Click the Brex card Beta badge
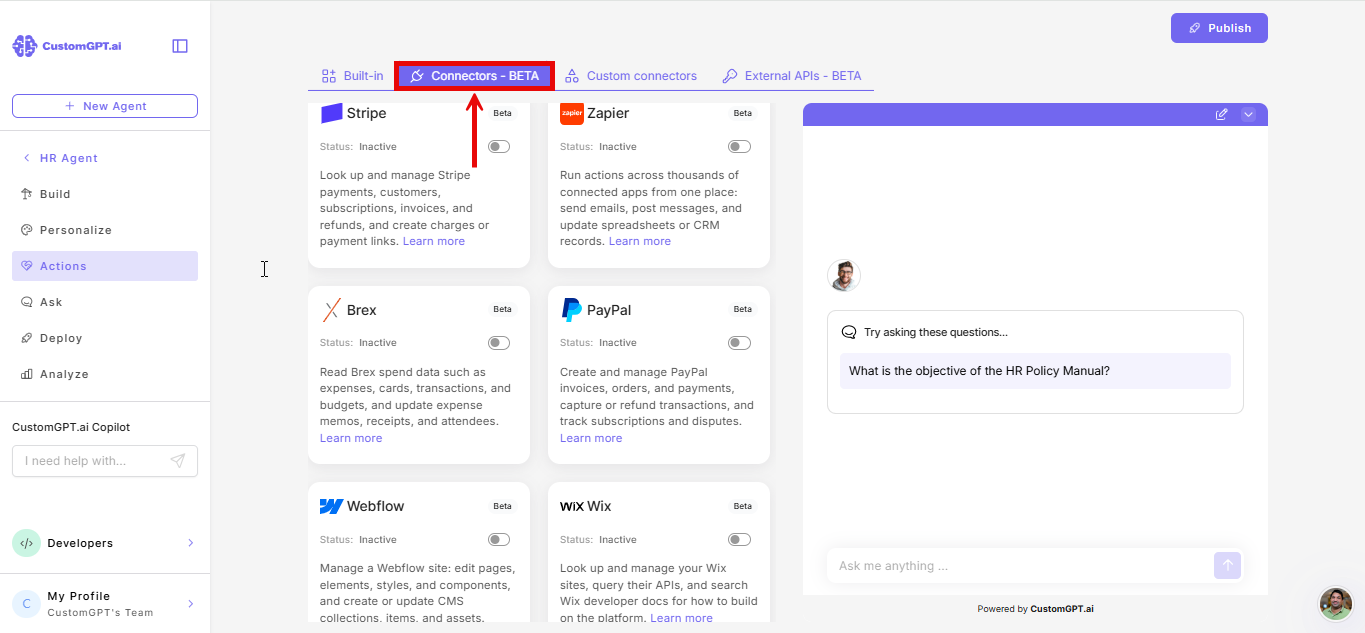The width and height of the screenshot is (1365, 633). pos(503,309)
